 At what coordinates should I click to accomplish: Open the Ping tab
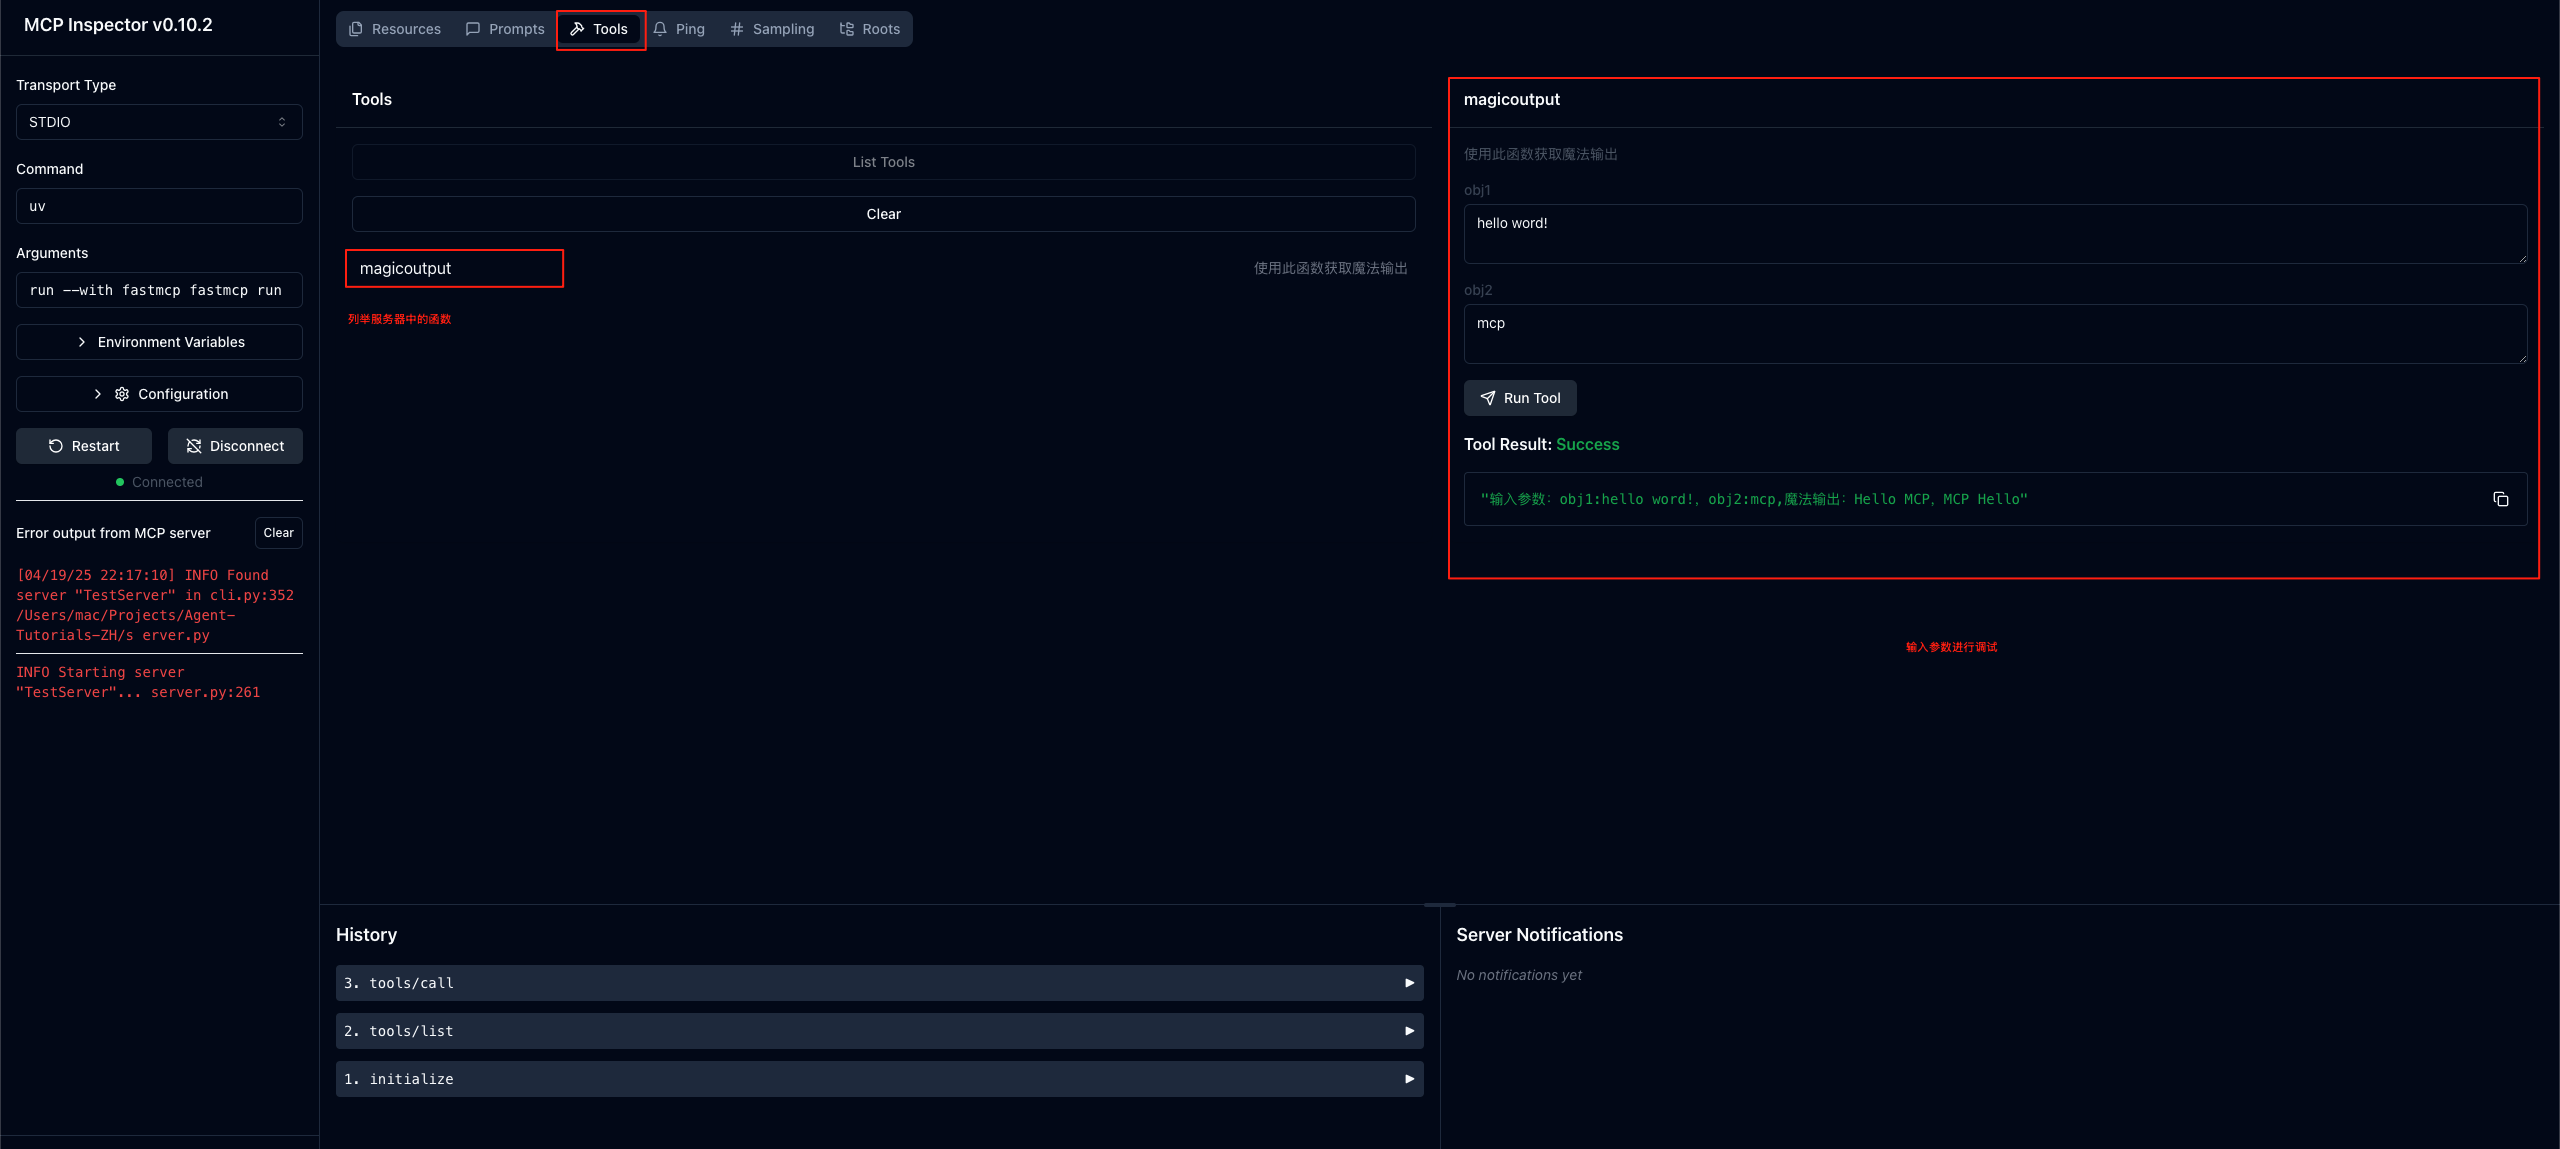pyautogui.click(x=679, y=29)
